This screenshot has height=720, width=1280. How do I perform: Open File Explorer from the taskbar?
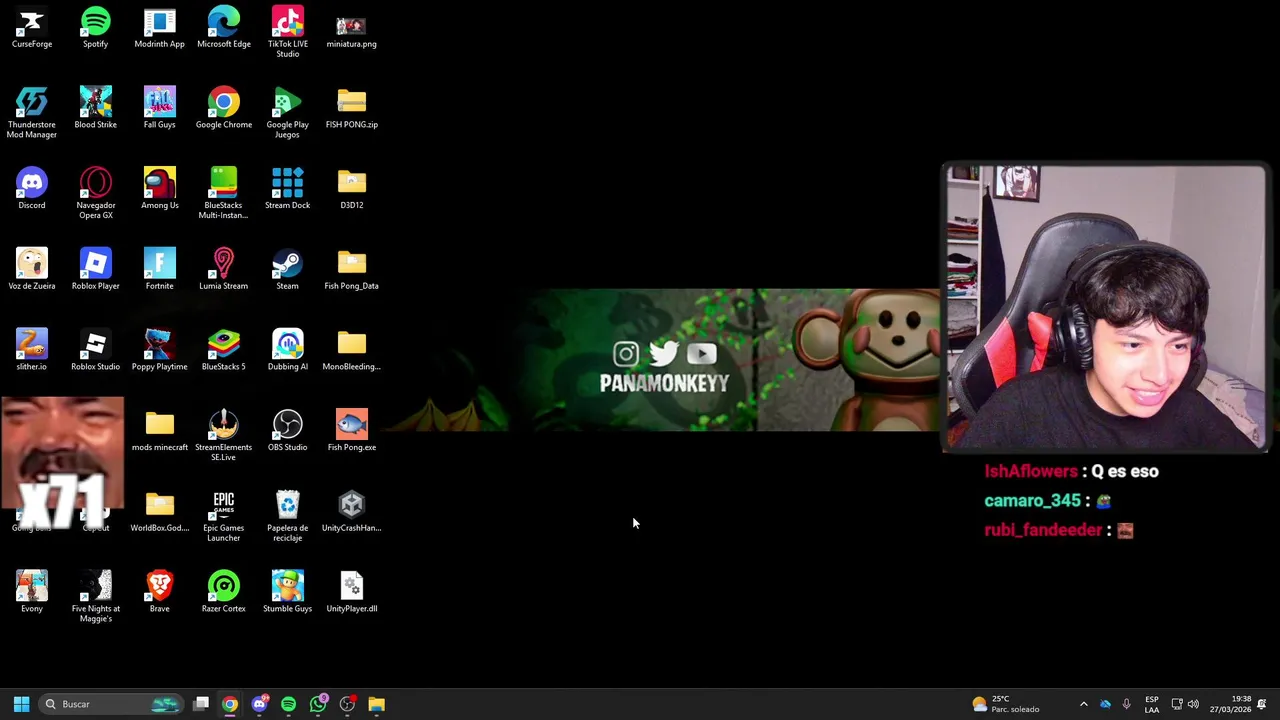[376, 704]
